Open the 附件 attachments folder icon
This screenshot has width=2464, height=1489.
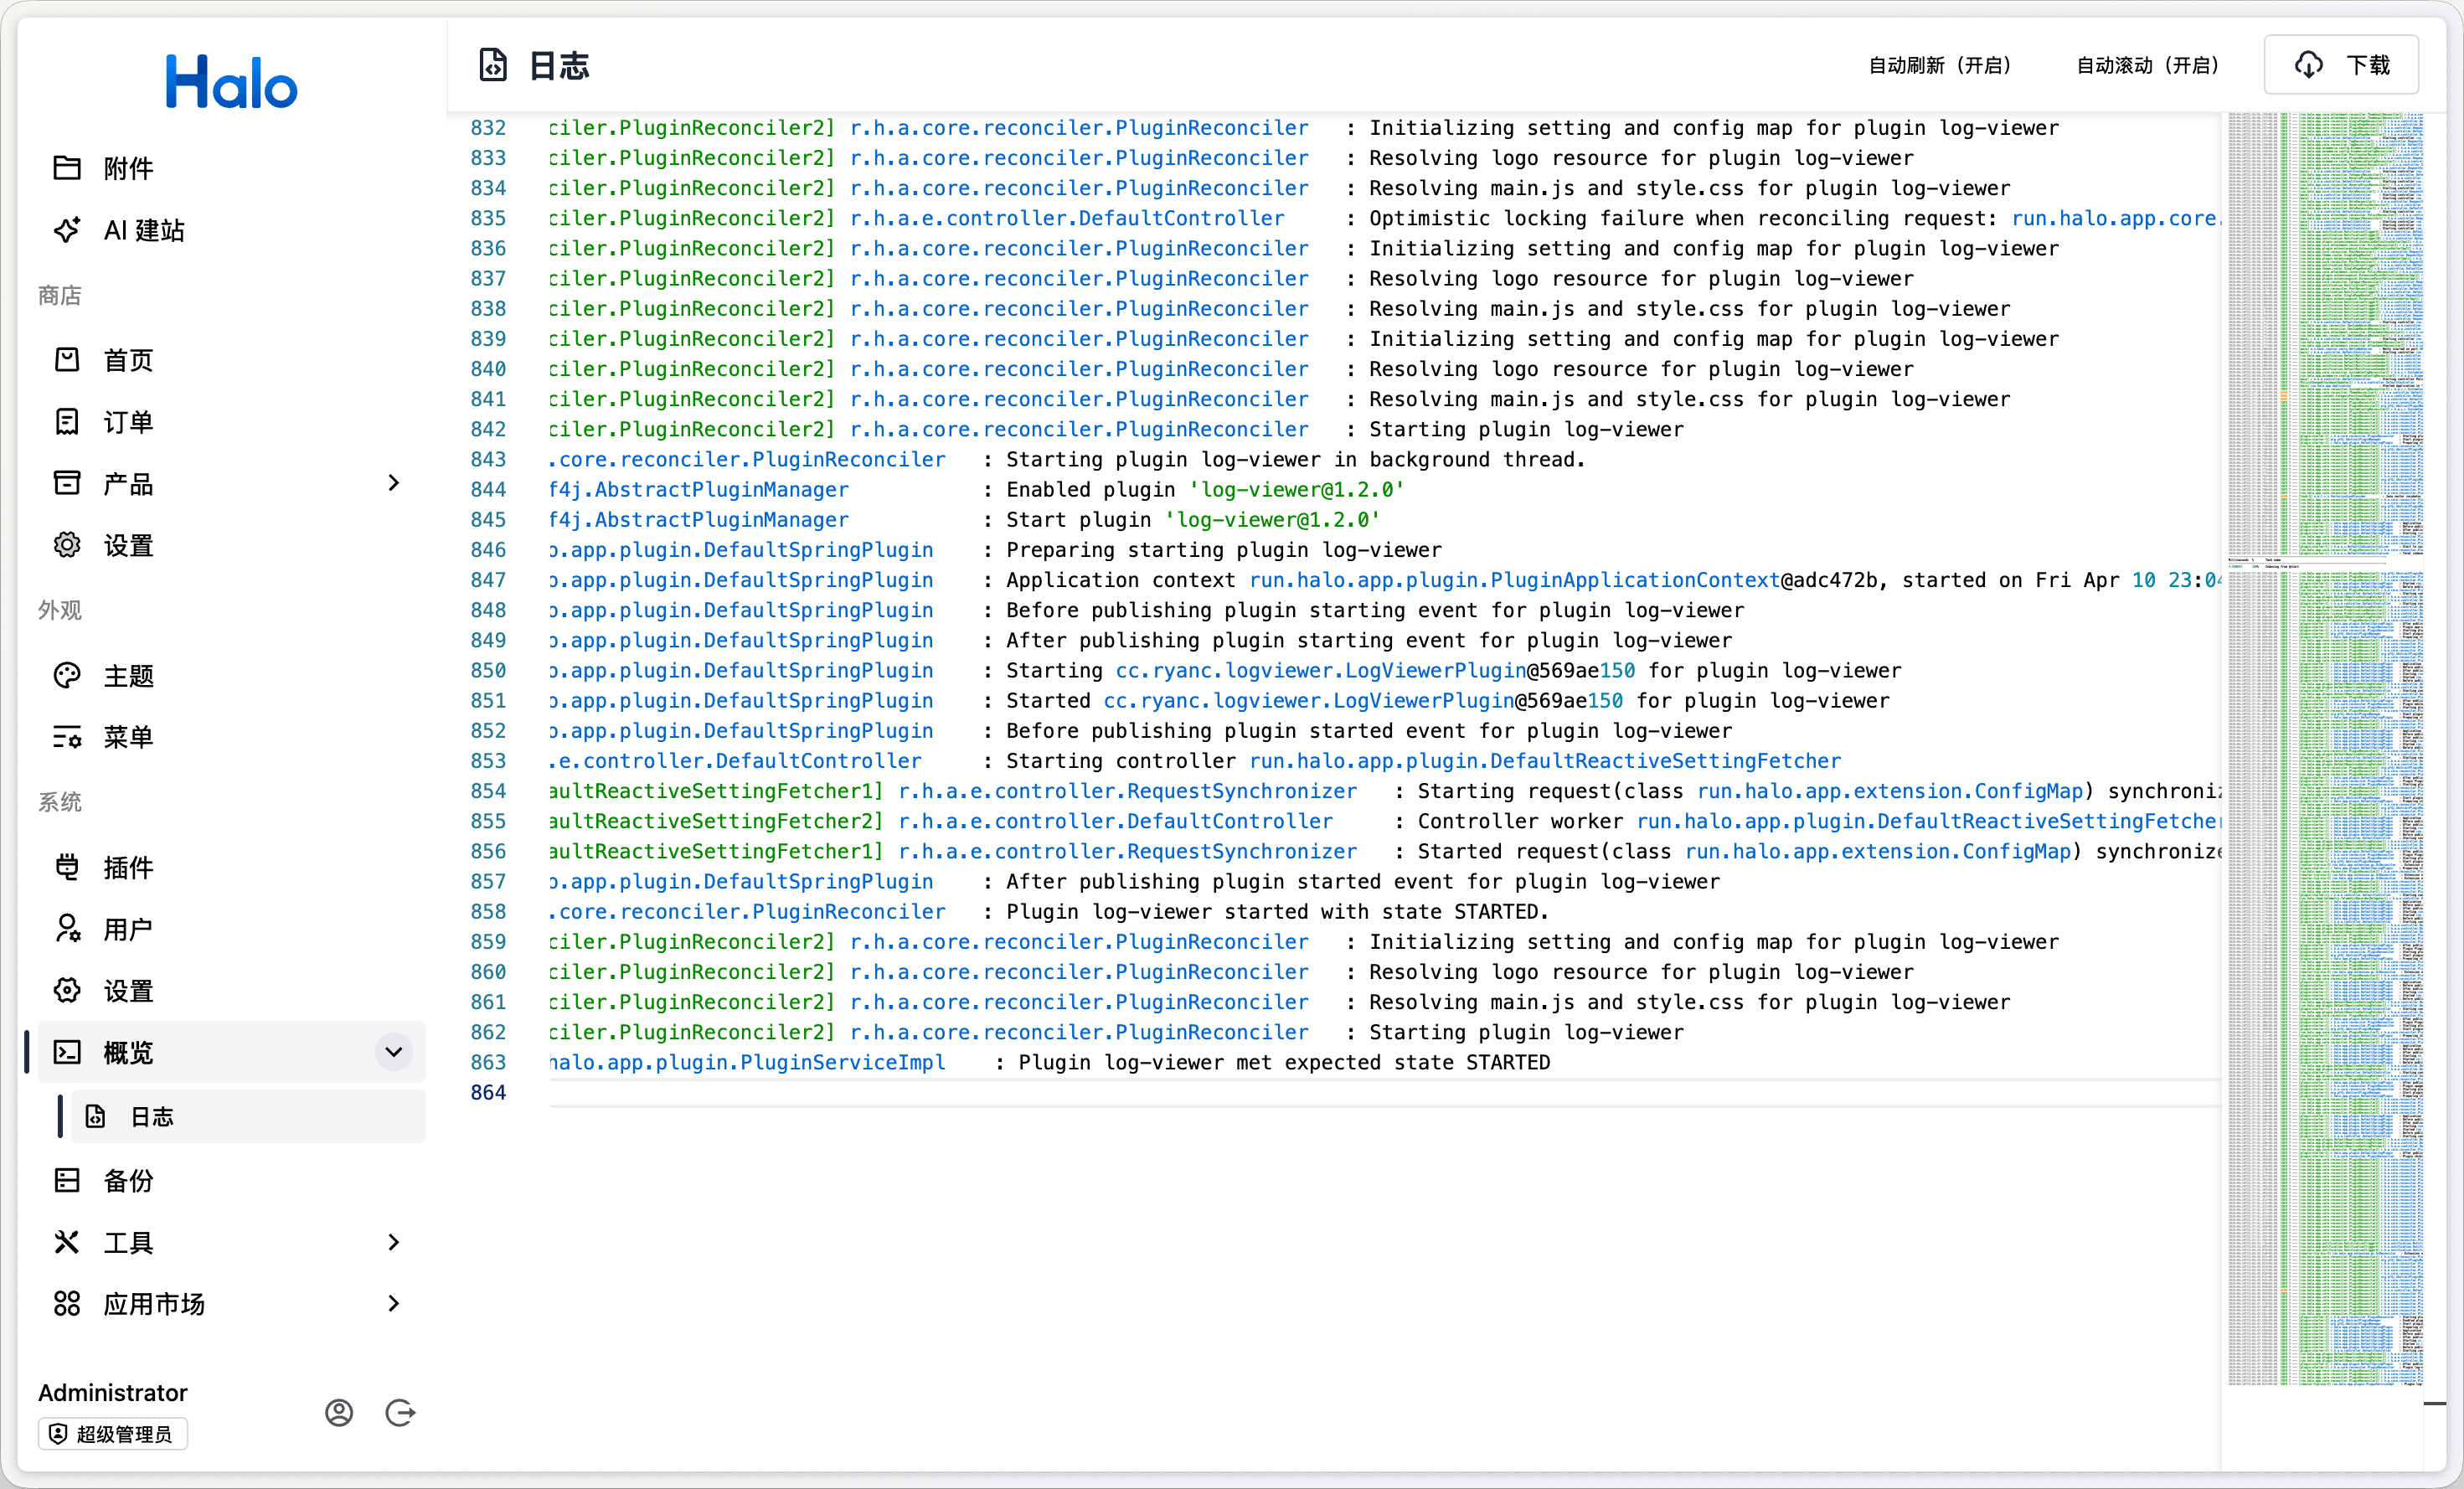(67, 168)
